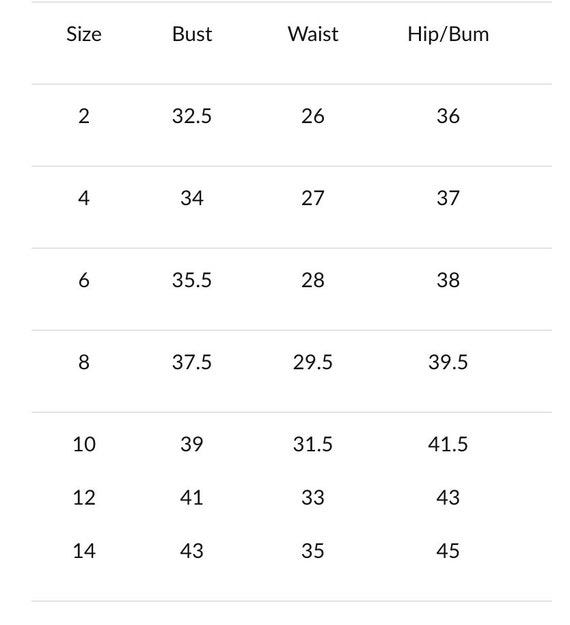The image size is (570, 625).
Task: Click the Hip/Bum column header
Action: 448,35
